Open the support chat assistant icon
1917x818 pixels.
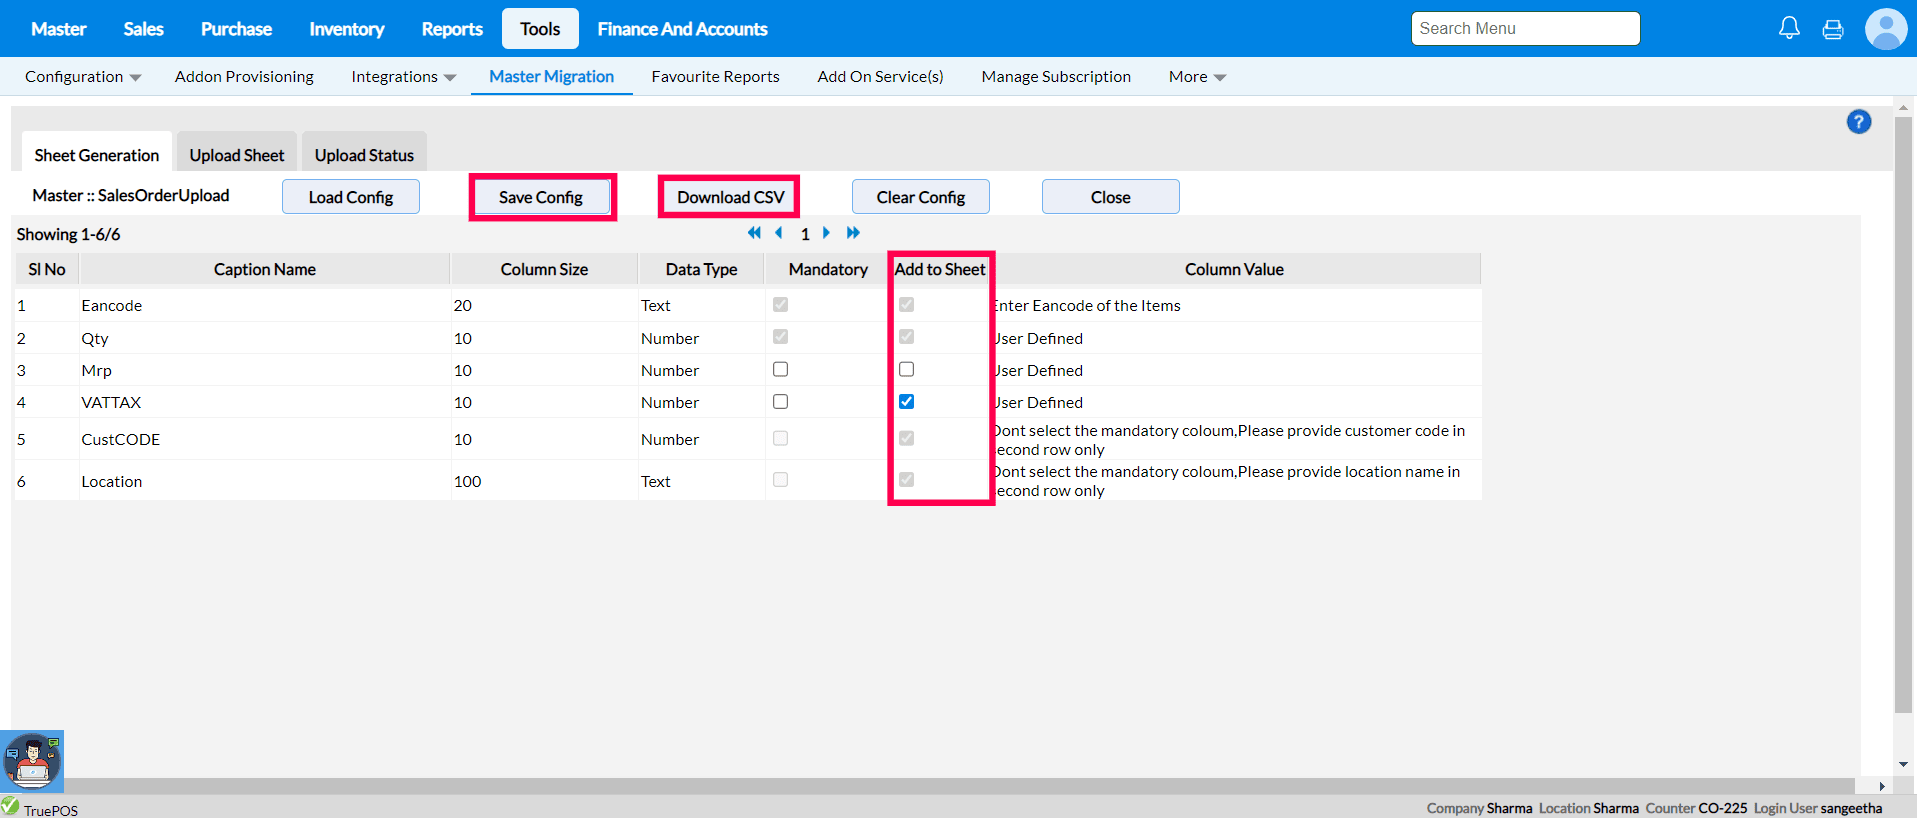click(x=32, y=761)
